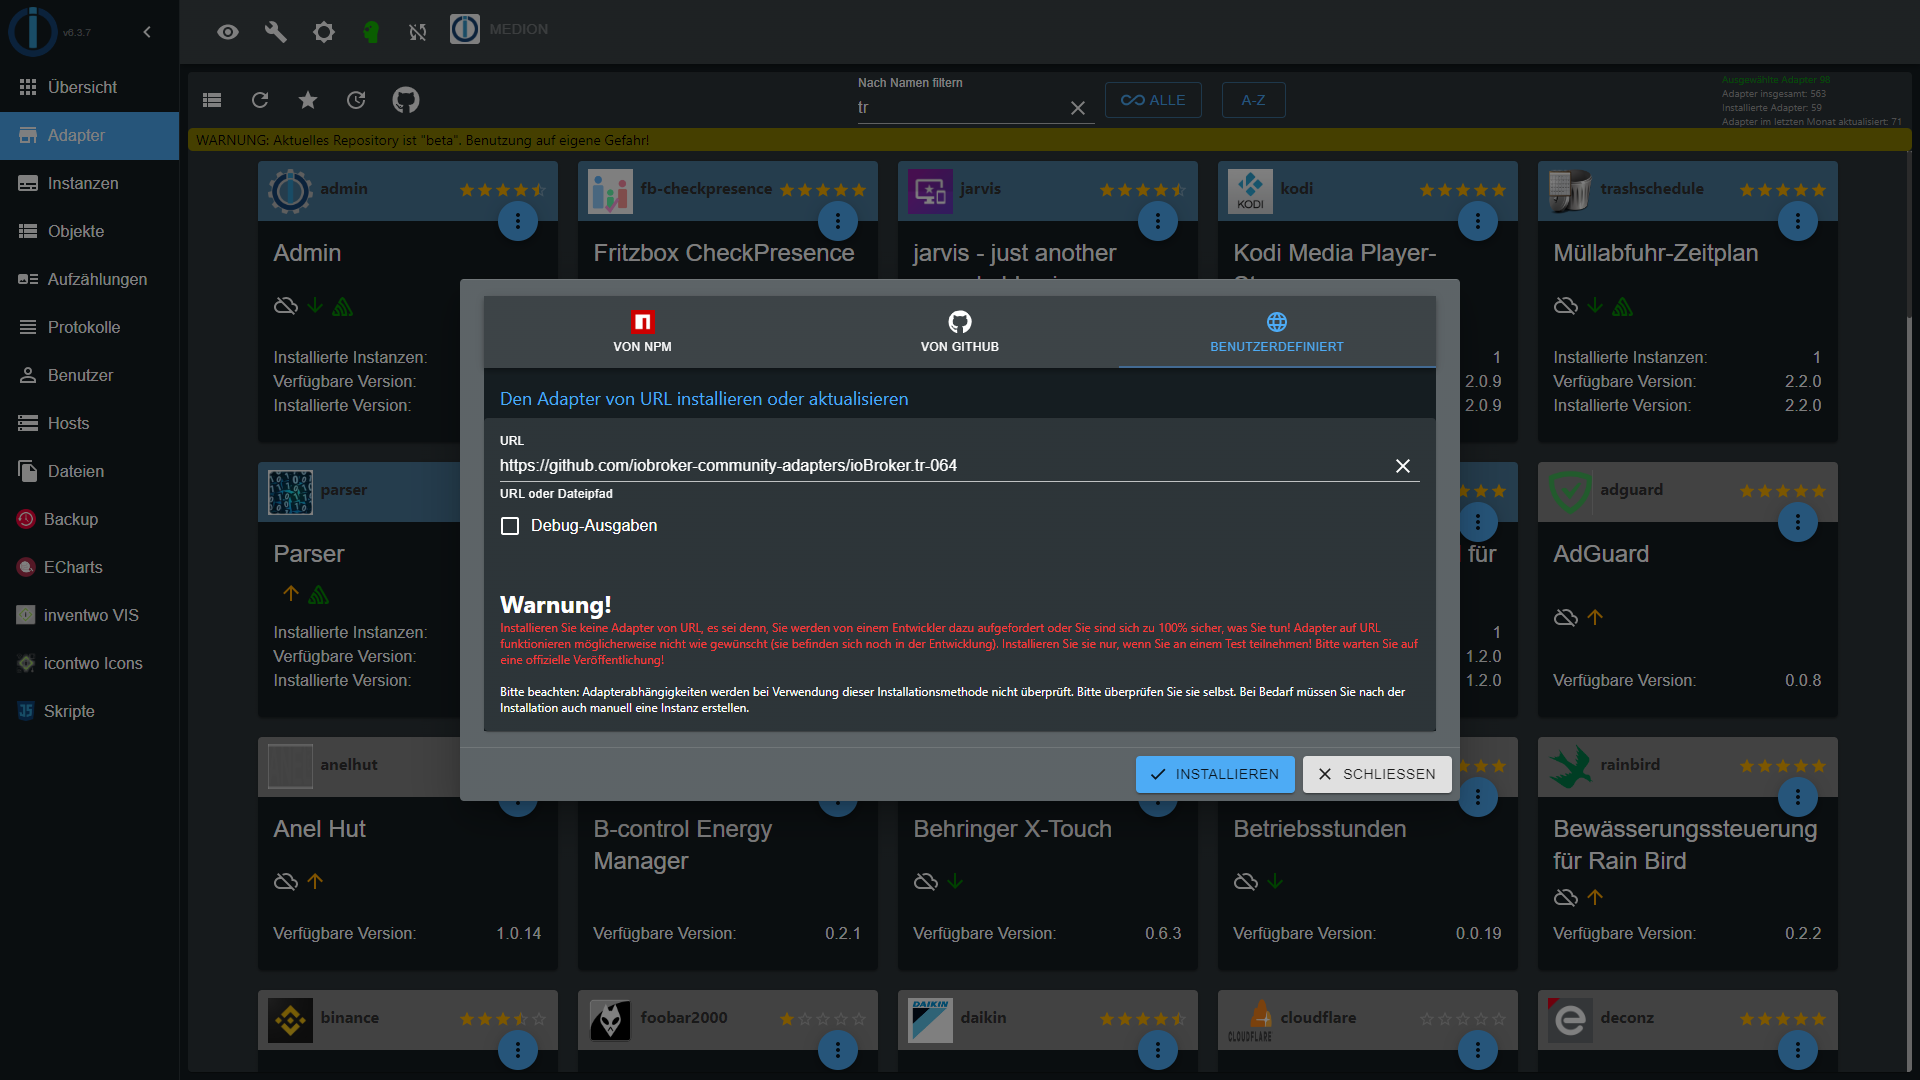The height and width of the screenshot is (1080, 1920).
Task: Open inventwo VIS in the sidebar
Action: [90, 616]
